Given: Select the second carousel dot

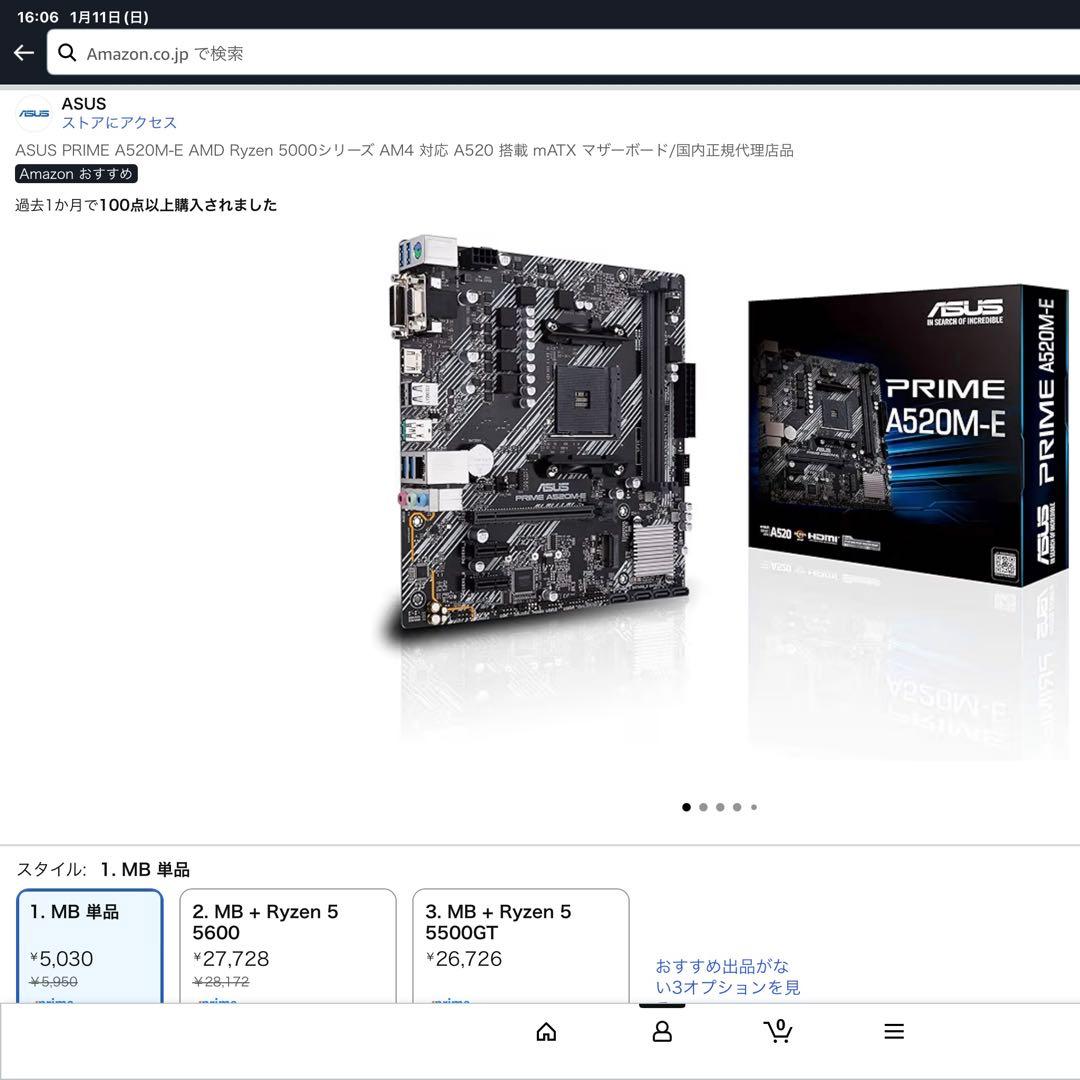Looking at the screenshot, I should point(703,806).
